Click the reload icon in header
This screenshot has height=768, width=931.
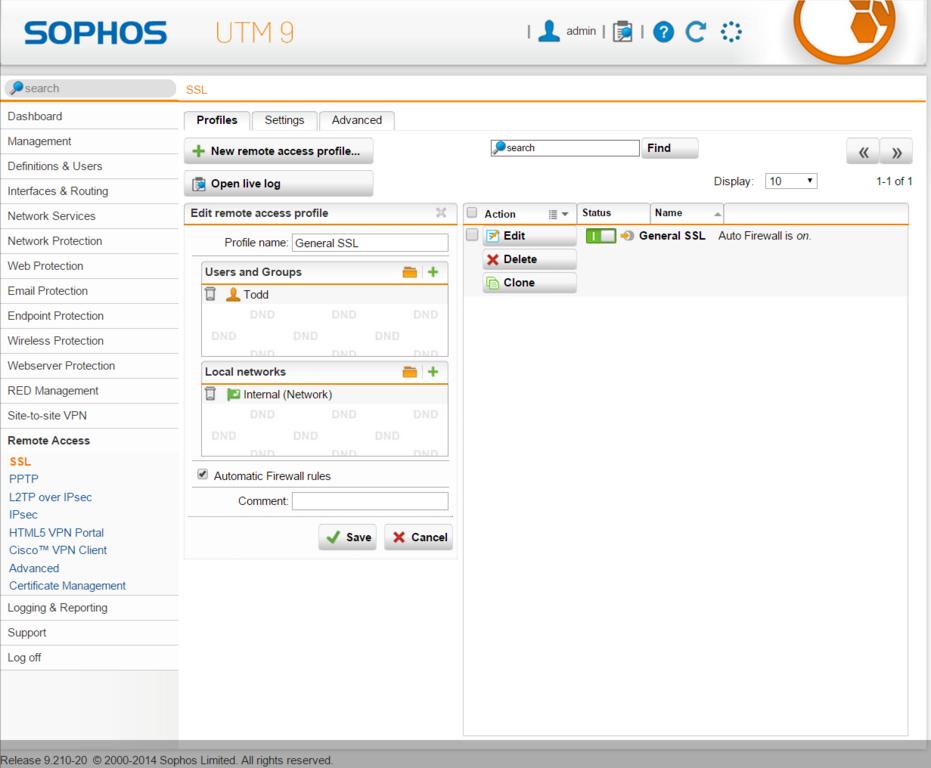(695, 31)
